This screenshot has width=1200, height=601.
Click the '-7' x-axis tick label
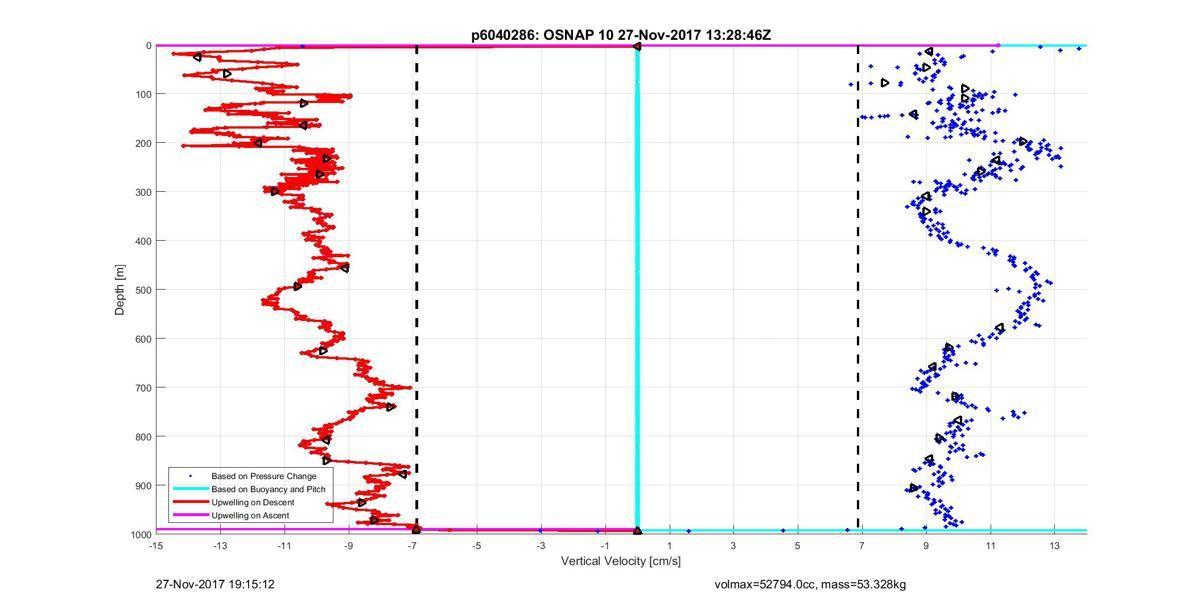point(412,546)
